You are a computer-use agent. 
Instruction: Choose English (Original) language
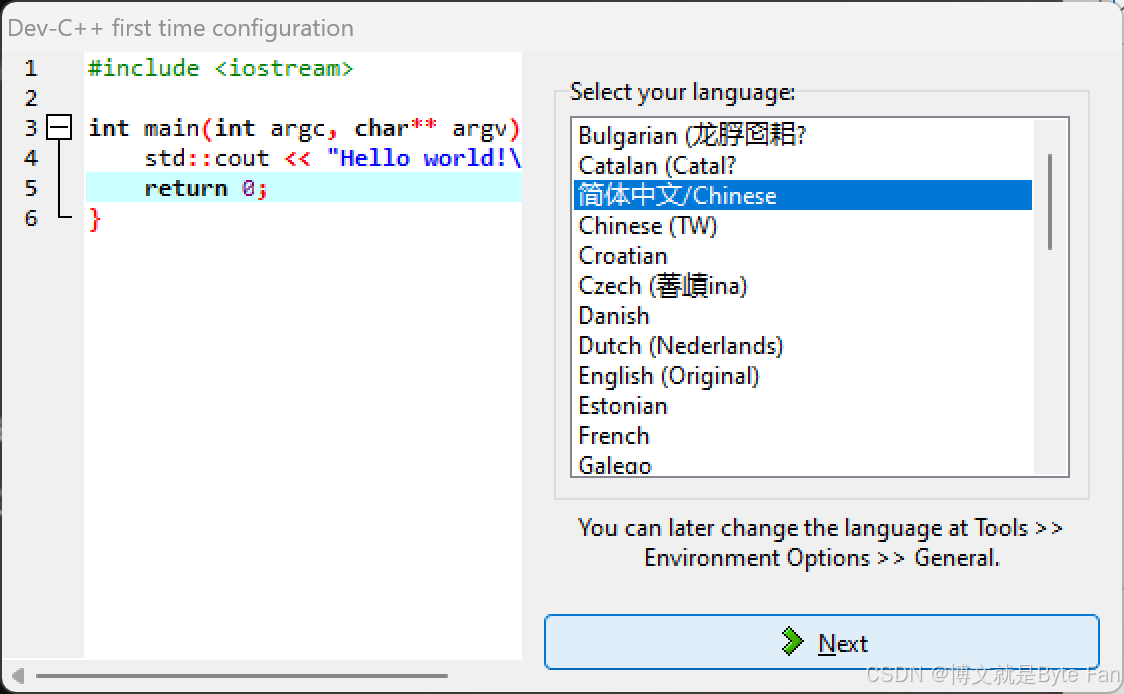803,376
